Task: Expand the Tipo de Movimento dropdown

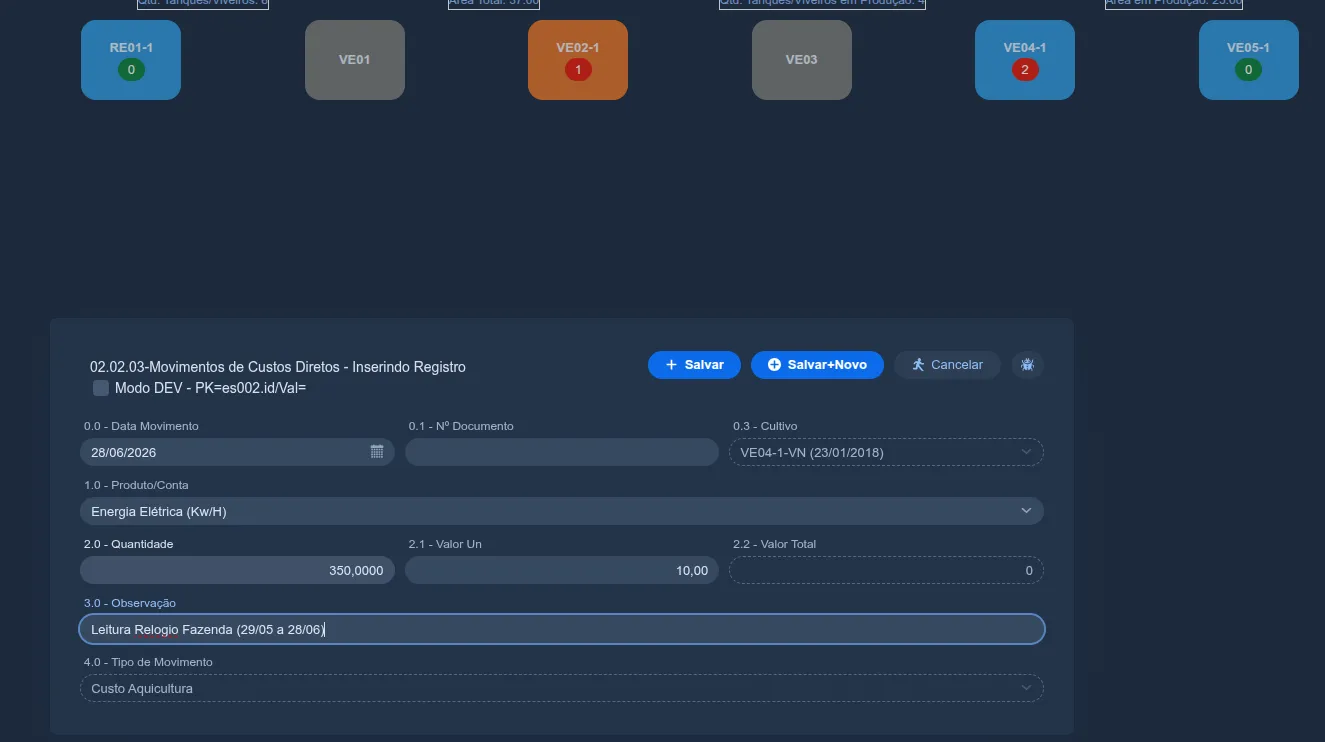Action: [562, 688]
